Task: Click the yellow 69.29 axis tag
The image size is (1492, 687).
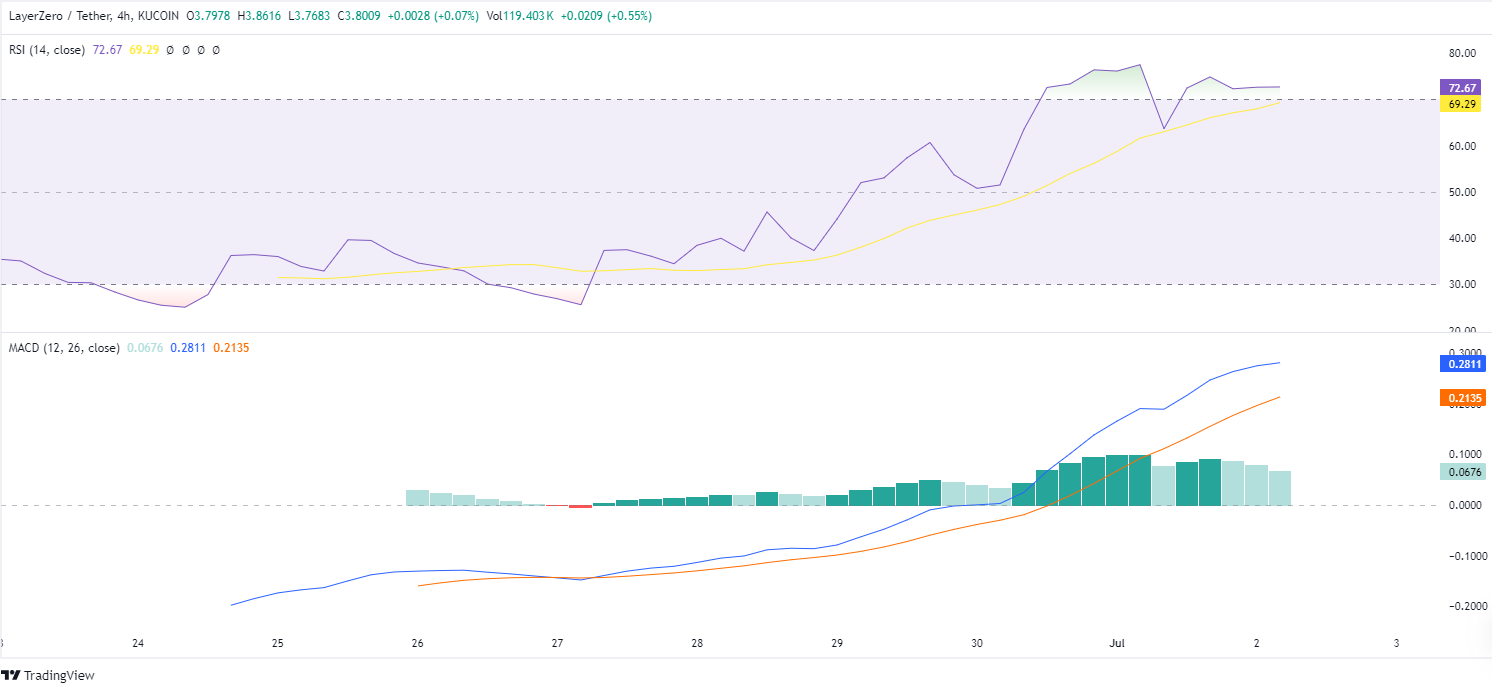Action: point(1462,104)
